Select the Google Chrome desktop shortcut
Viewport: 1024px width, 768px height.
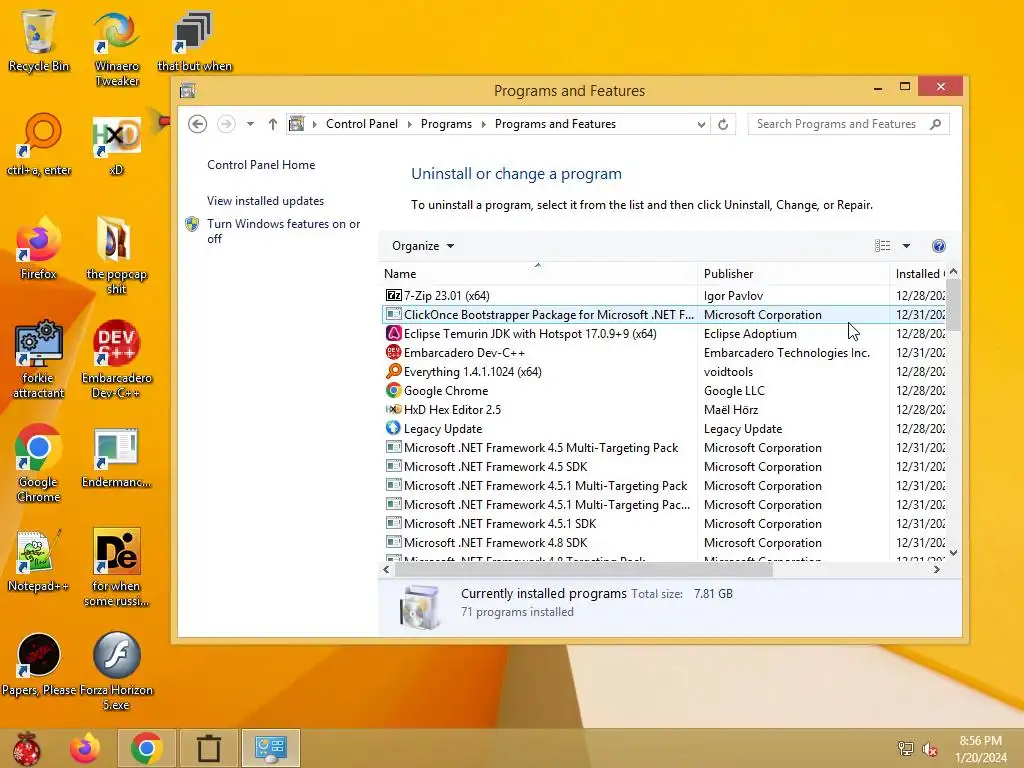[x=39, y=463]
